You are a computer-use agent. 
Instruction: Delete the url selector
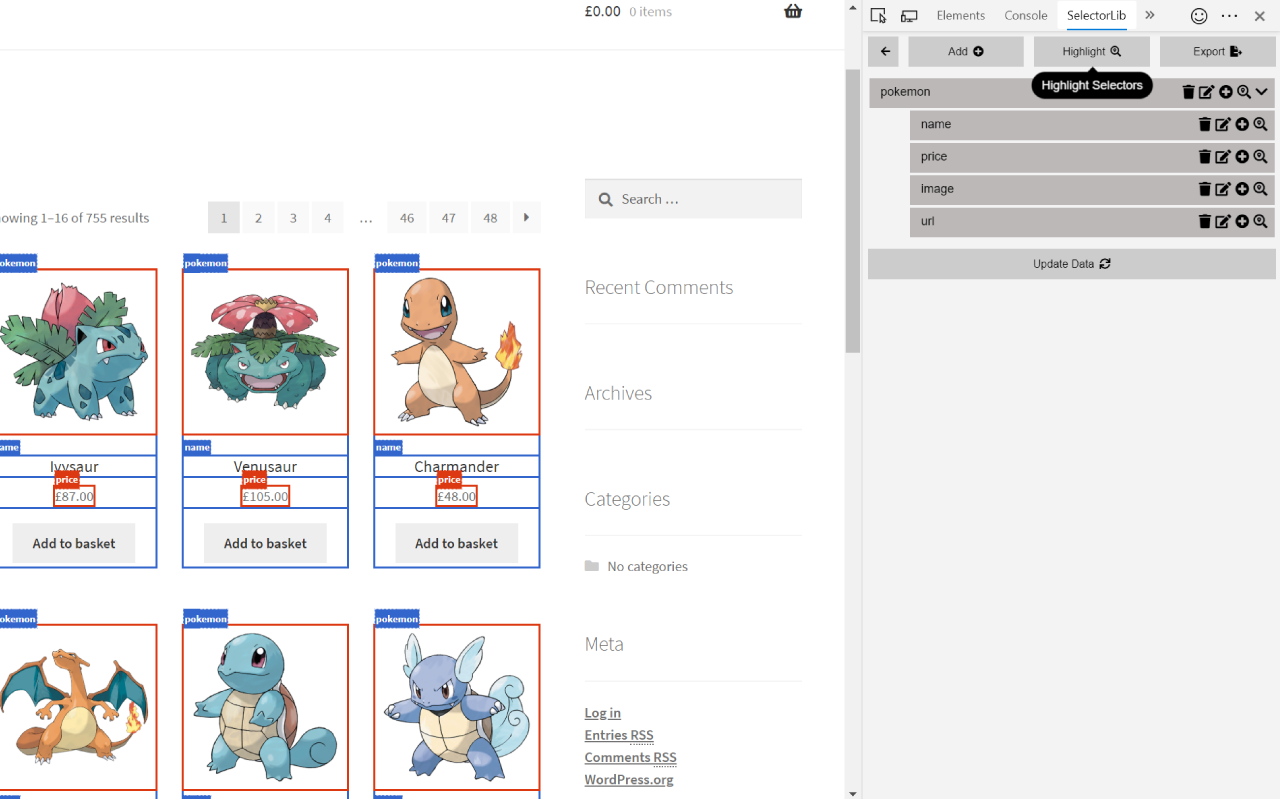pos(1205,221)
